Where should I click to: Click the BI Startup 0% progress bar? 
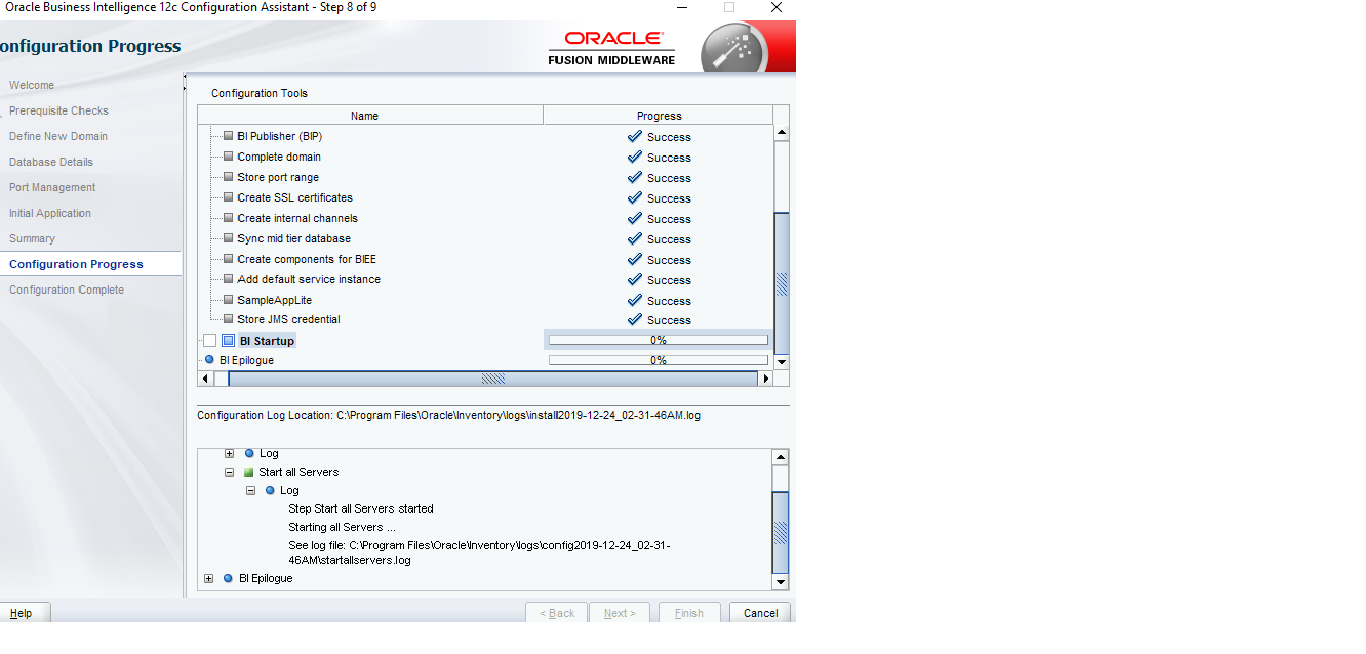[658, 341]
